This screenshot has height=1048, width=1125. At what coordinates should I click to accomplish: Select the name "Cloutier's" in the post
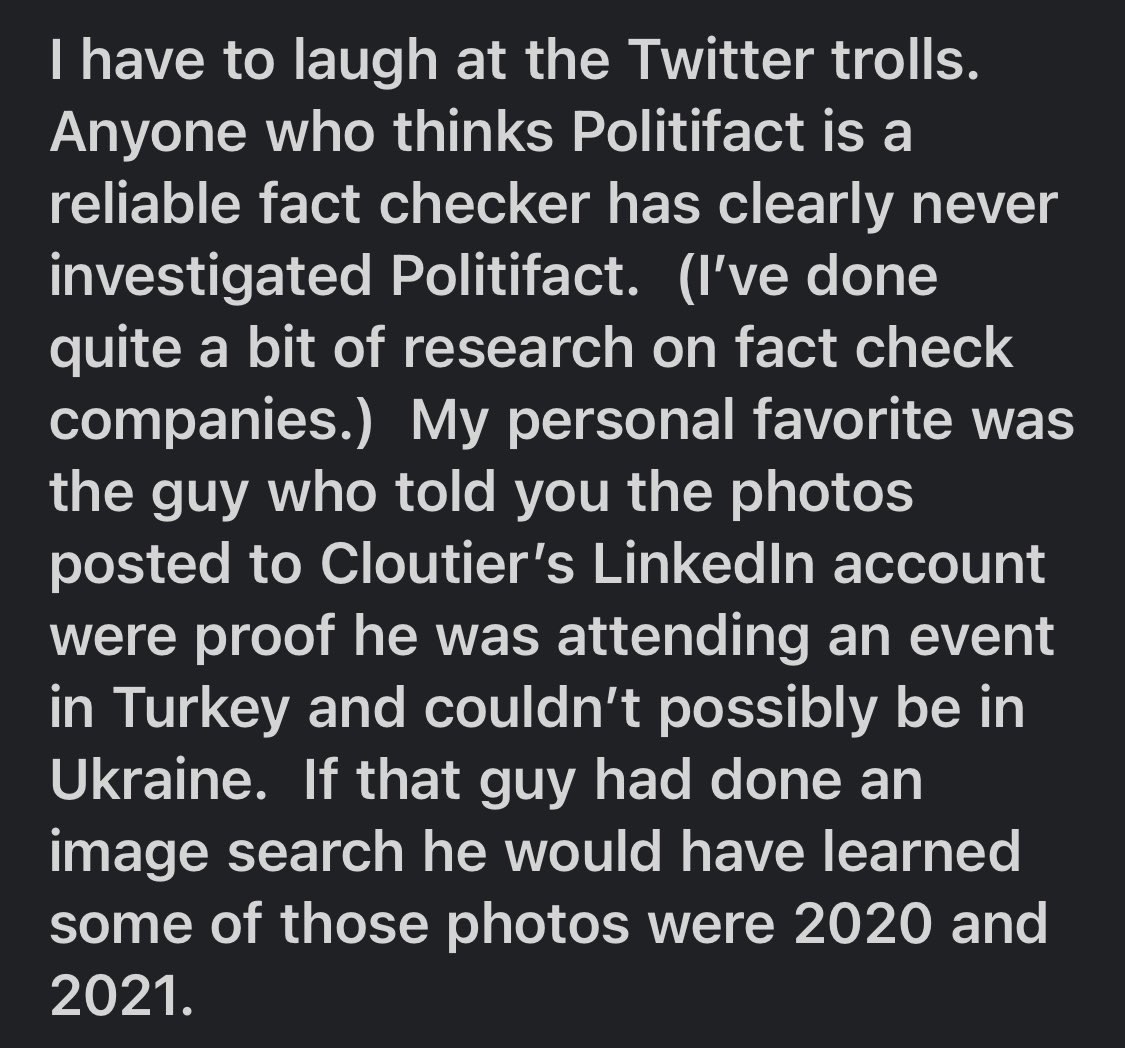(447, 562)
